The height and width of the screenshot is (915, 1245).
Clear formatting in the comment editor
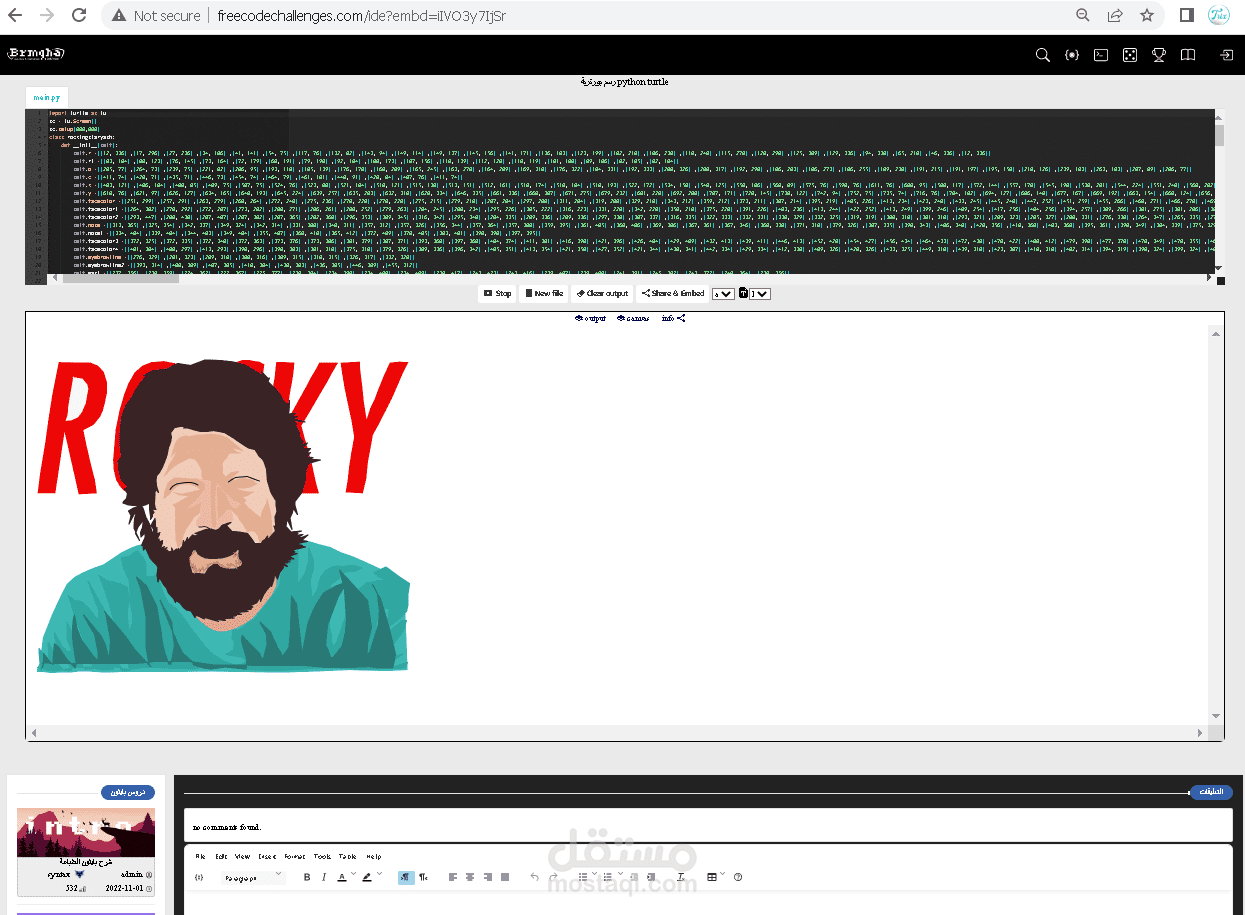[x=680, y=877]
